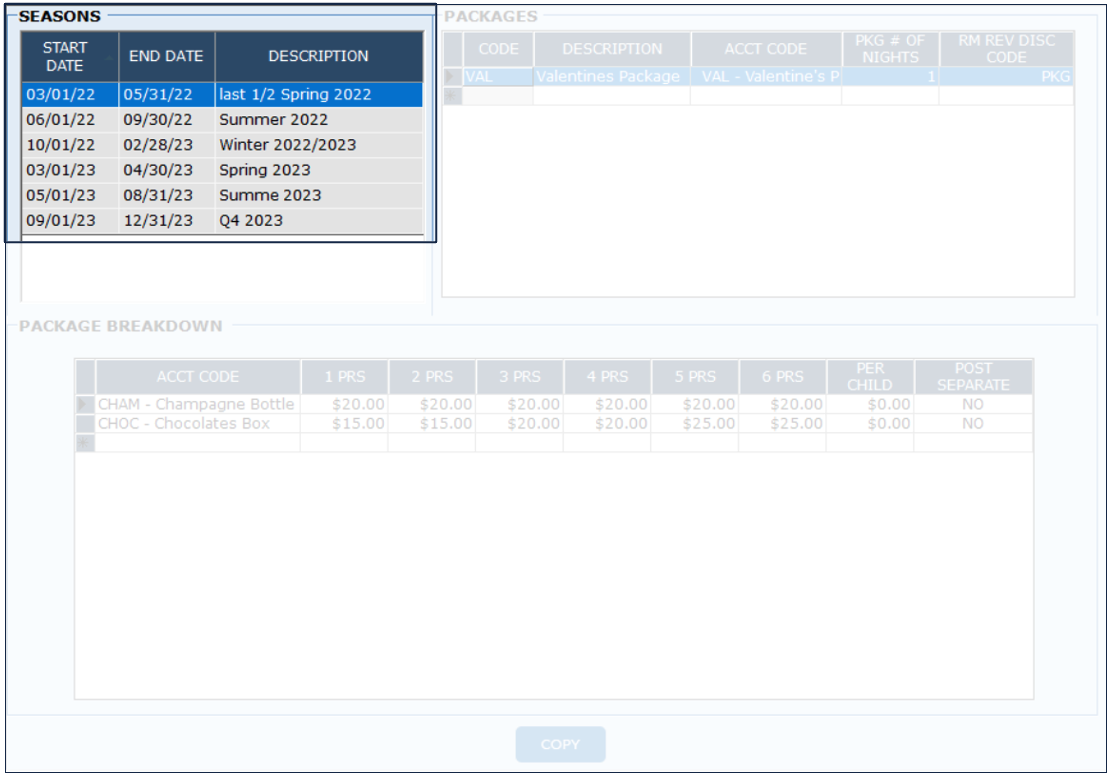This screenshot has width=1111, height=777.
Task: Click the PKG # OF NIGHTS header
Action: (x=890, y=49)
